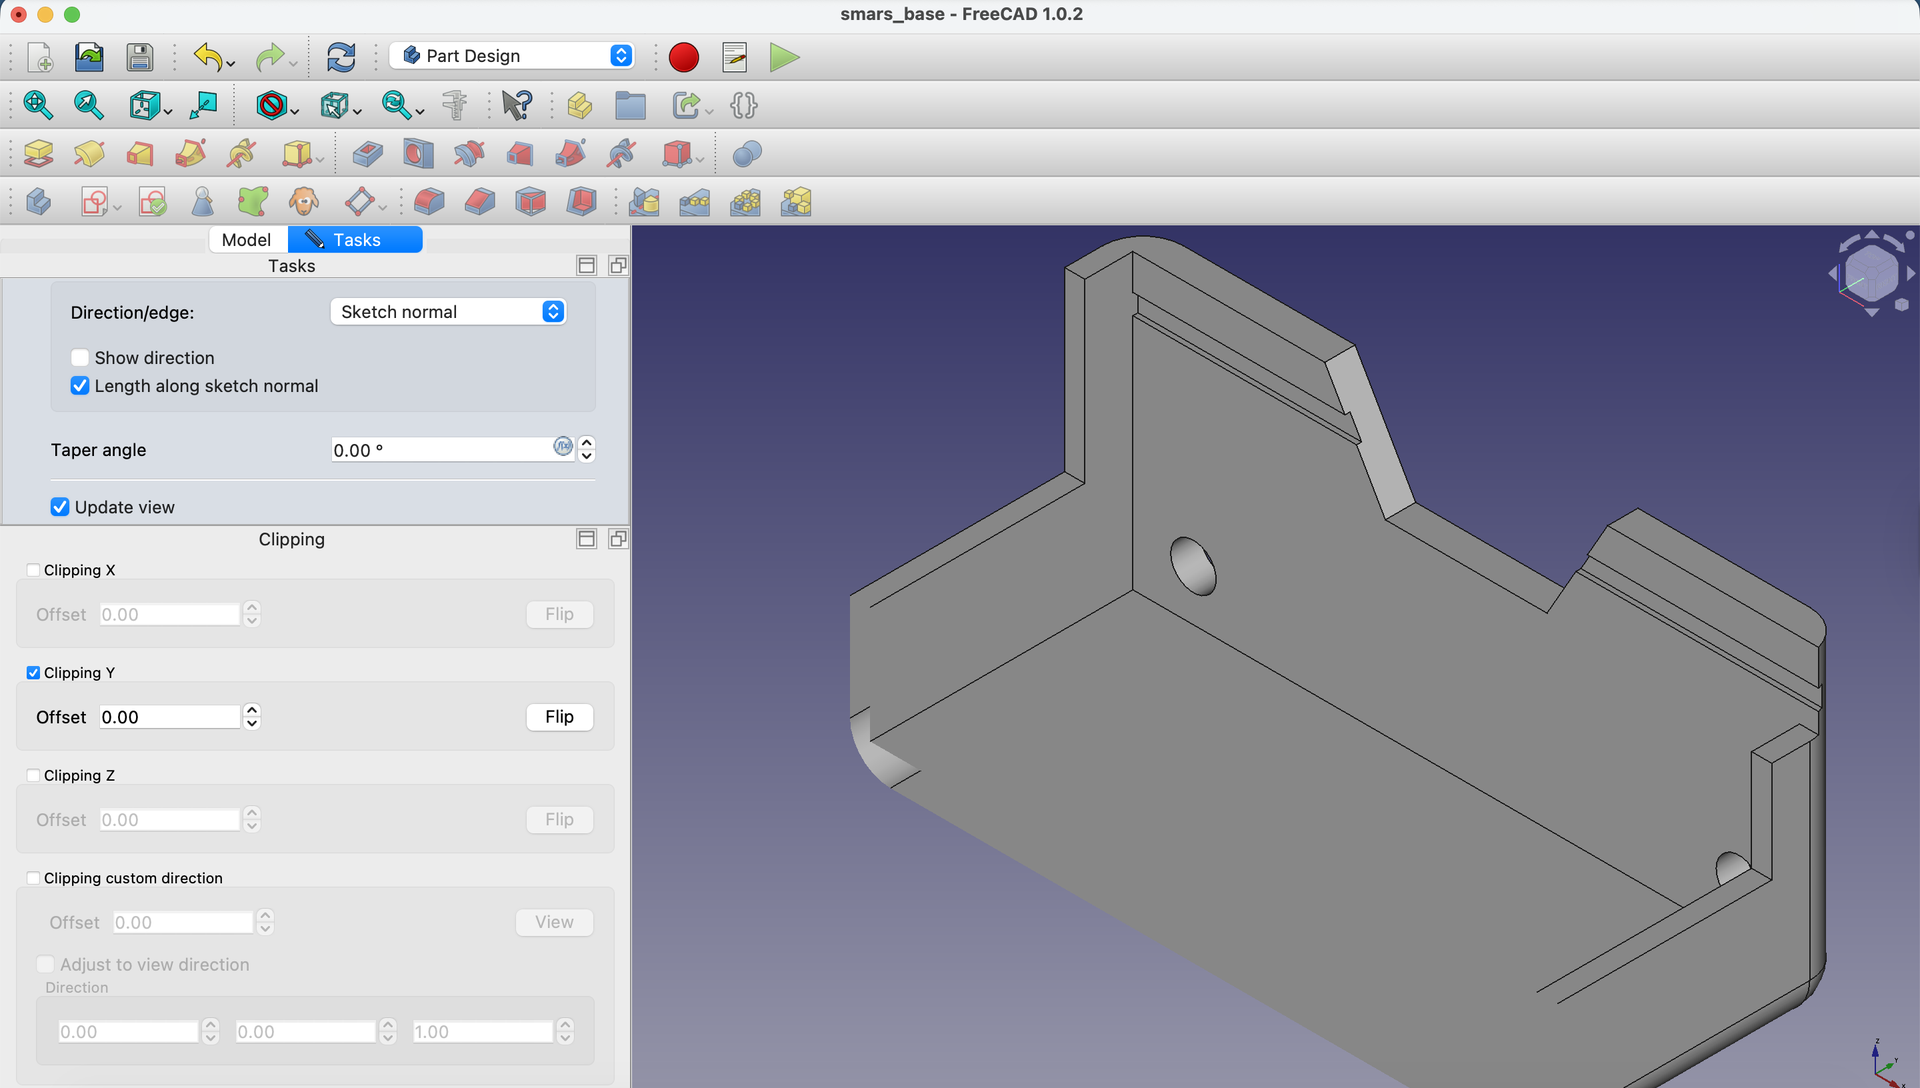Click the Mirrored feature icon
The width and height of the screenshot is (1920, 1088).
tap(644, 202)
